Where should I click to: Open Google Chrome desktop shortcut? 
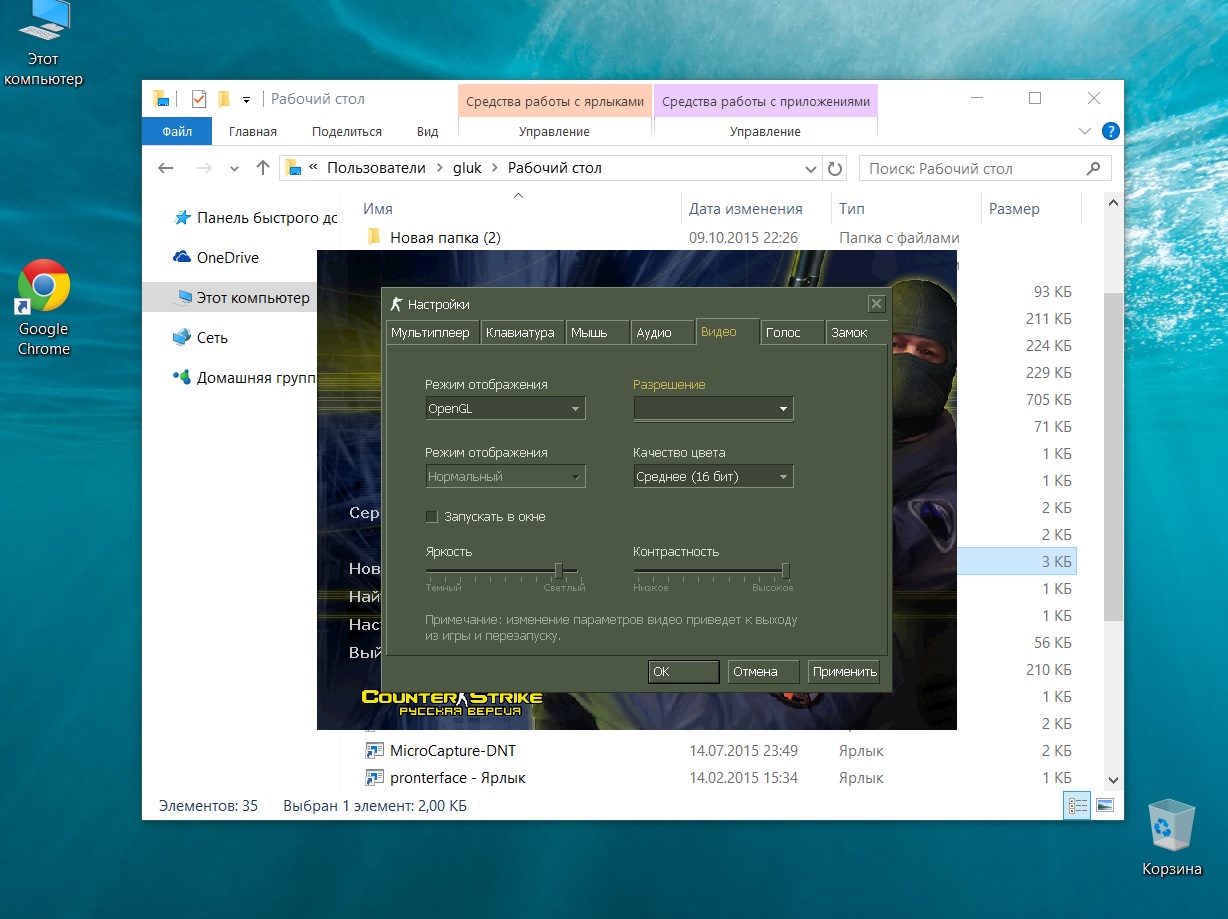[43, 289]
